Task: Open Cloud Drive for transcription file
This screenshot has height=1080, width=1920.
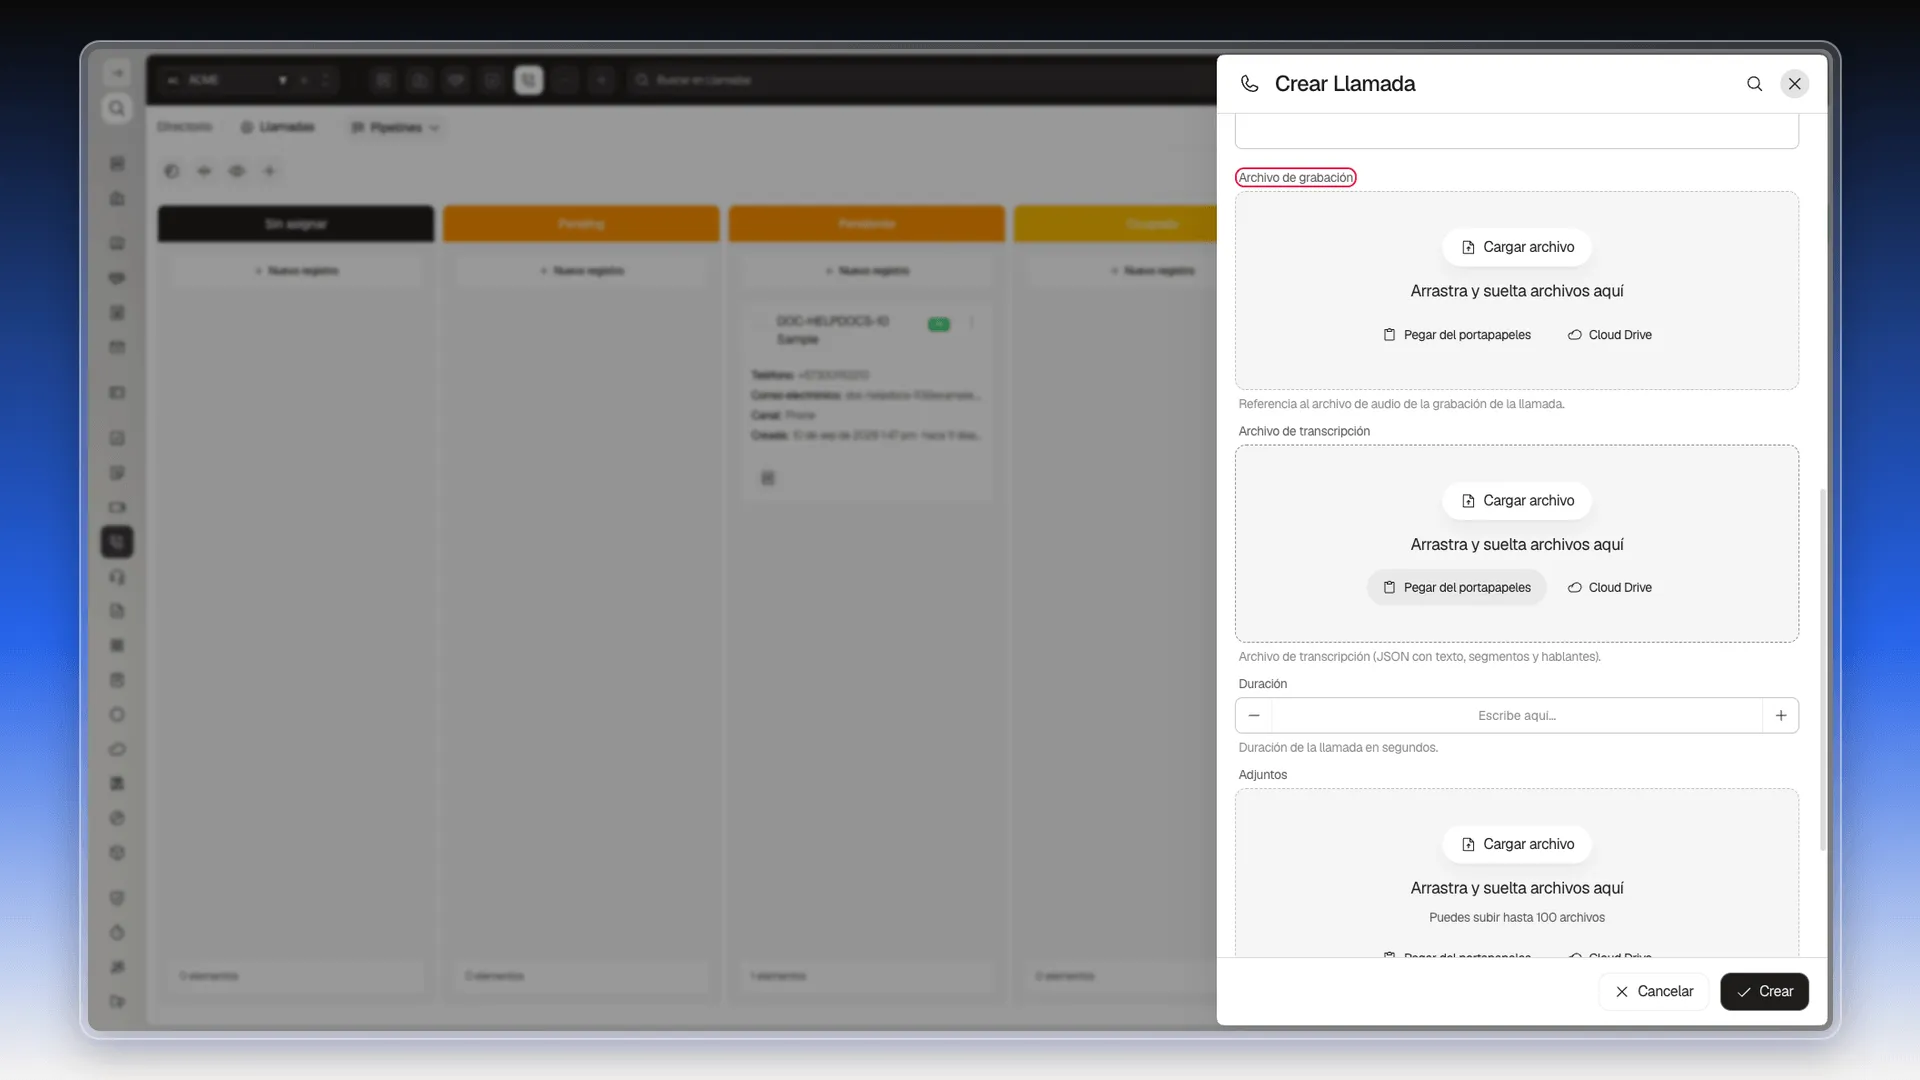Action: click(1609, 588)
